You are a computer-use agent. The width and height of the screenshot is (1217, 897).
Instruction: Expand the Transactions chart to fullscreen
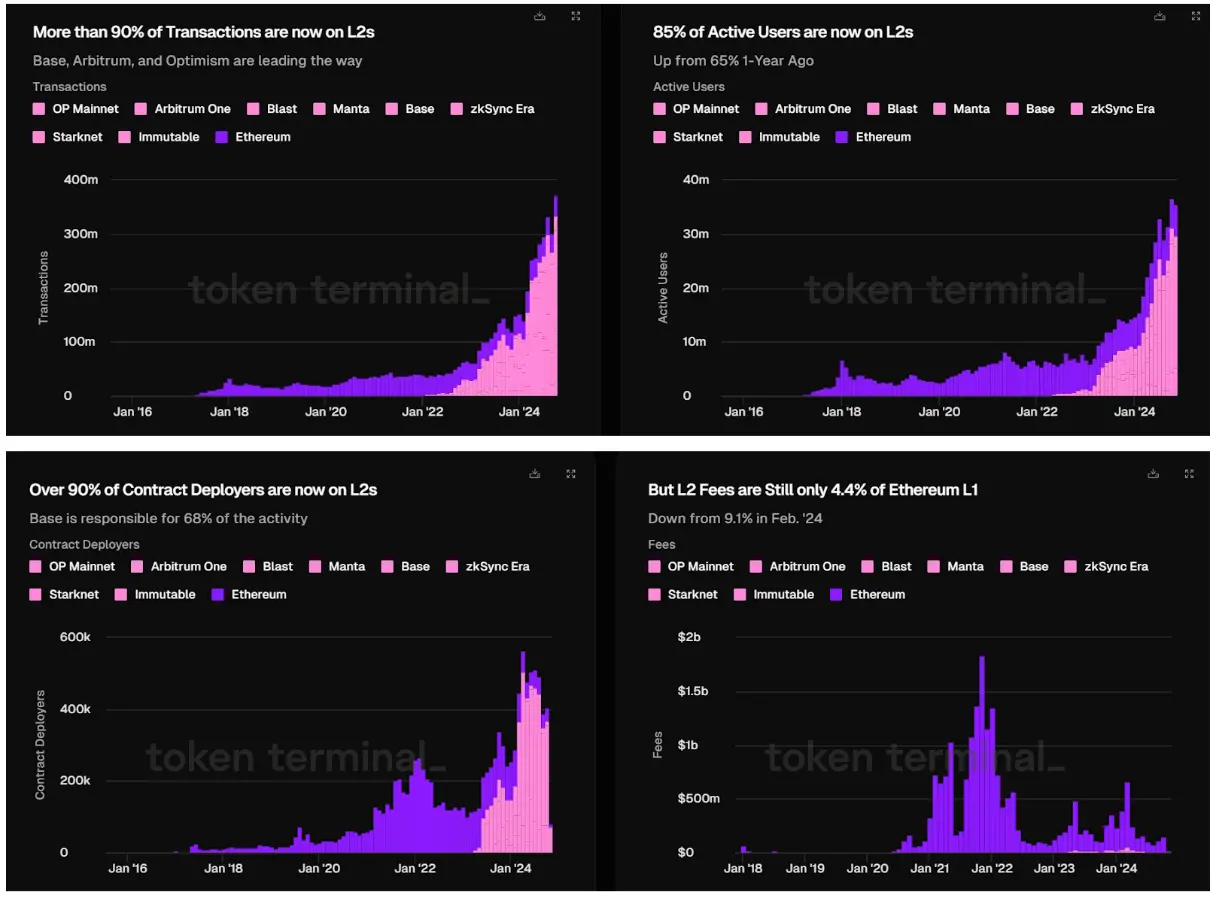(576, 16)
